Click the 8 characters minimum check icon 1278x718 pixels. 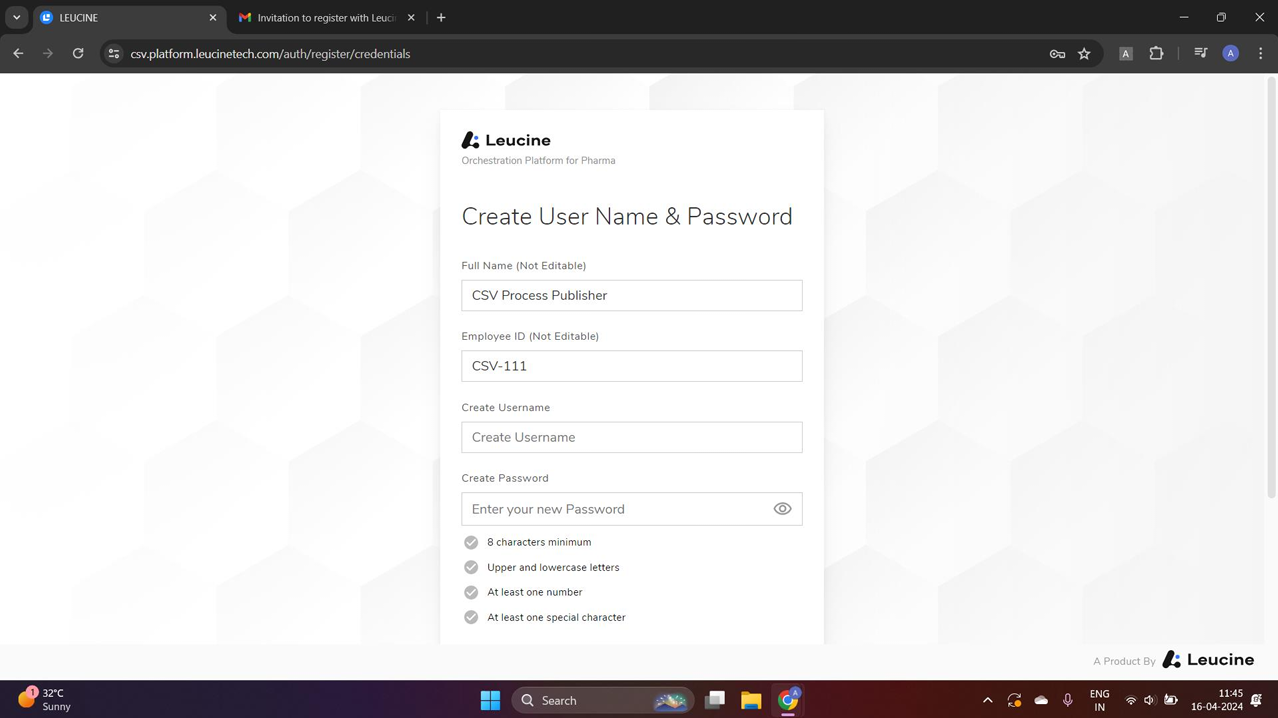click(471, 542)
